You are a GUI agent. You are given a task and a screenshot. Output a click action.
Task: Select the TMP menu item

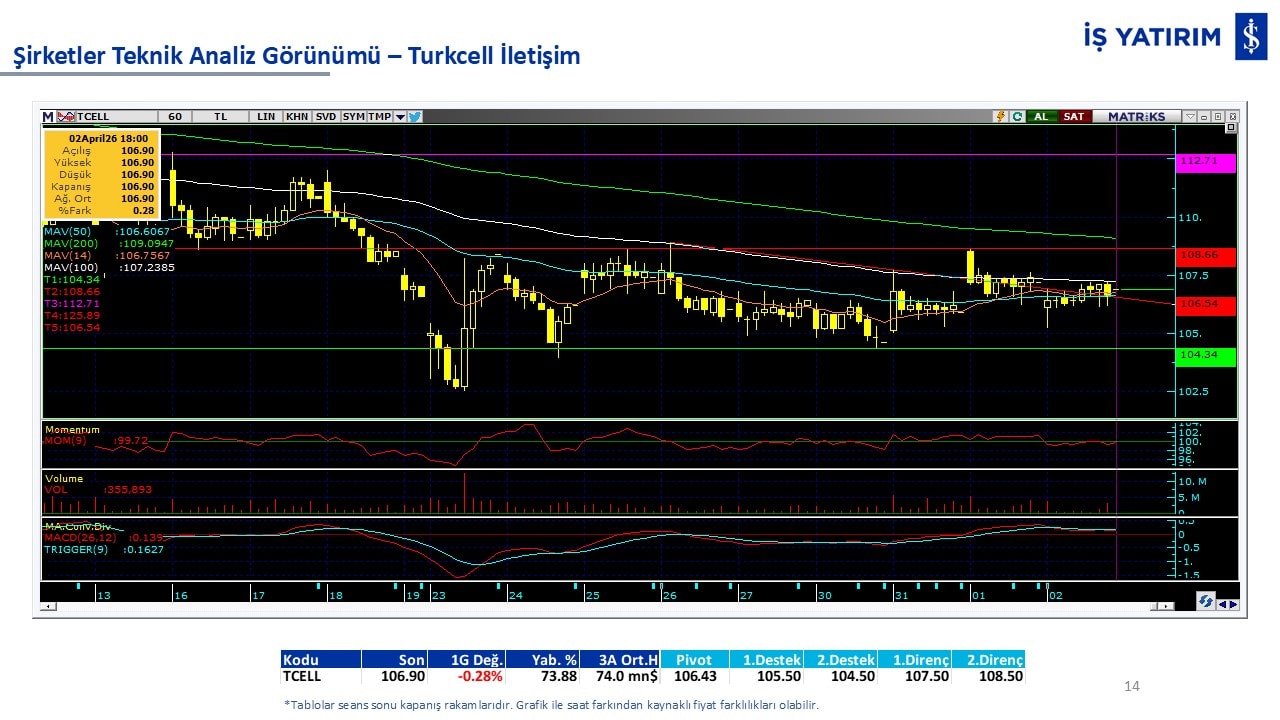click(x=379, y=117)
